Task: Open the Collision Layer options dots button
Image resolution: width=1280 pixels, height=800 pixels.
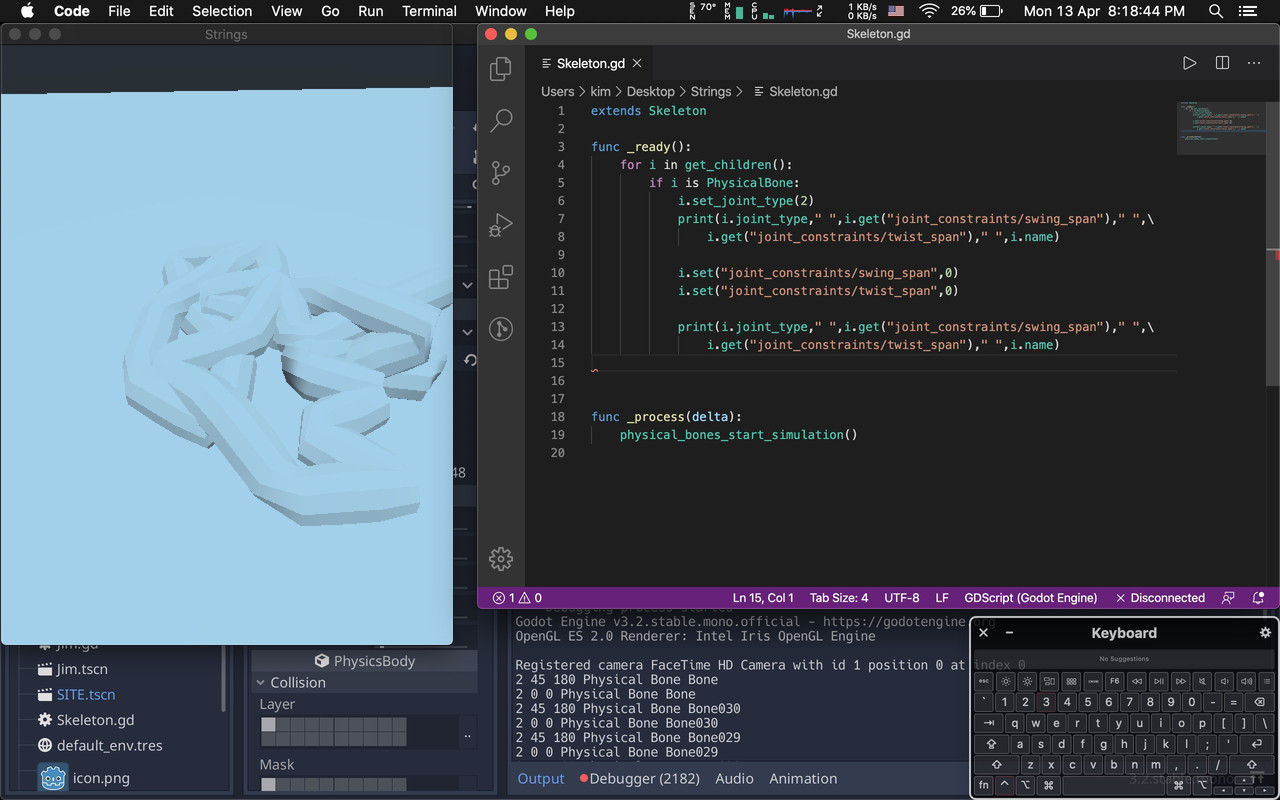Action: click(468, 733)
